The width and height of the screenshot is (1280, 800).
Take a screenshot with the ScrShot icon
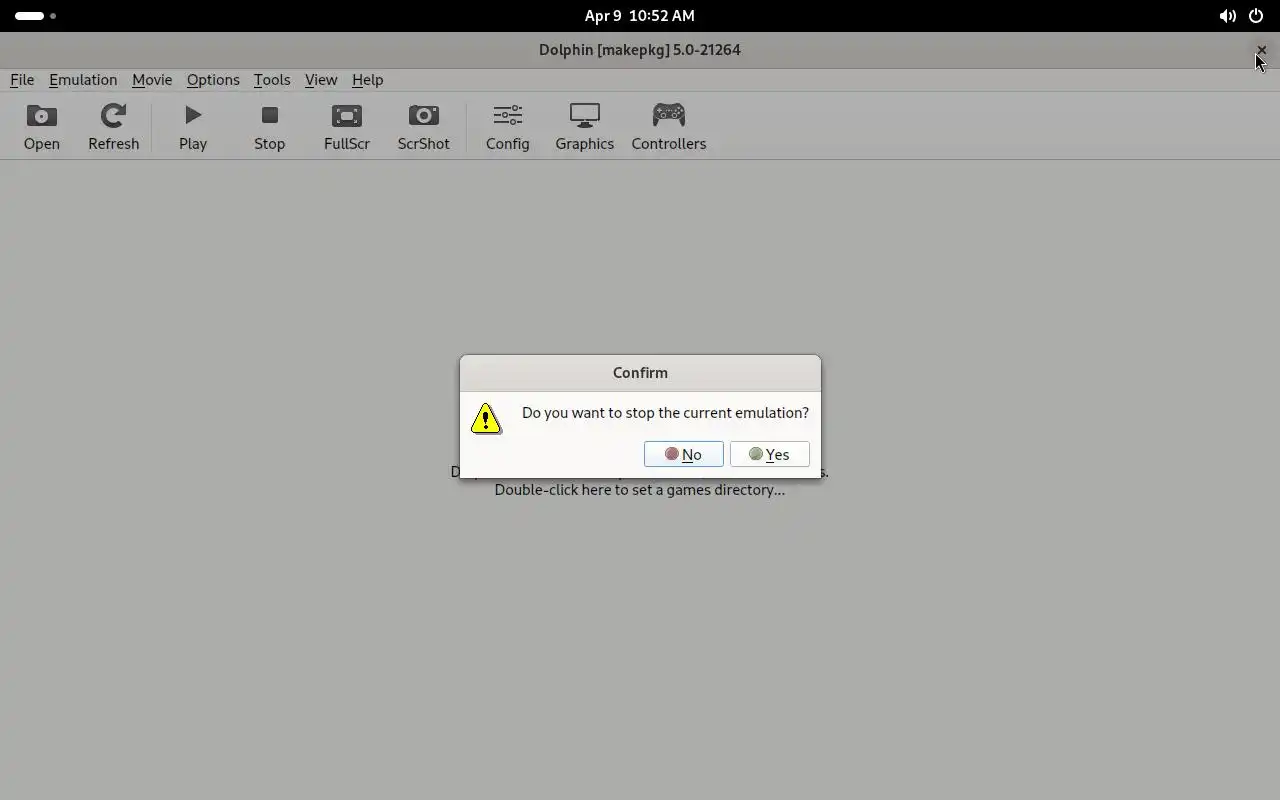click(x=423, y=127)
